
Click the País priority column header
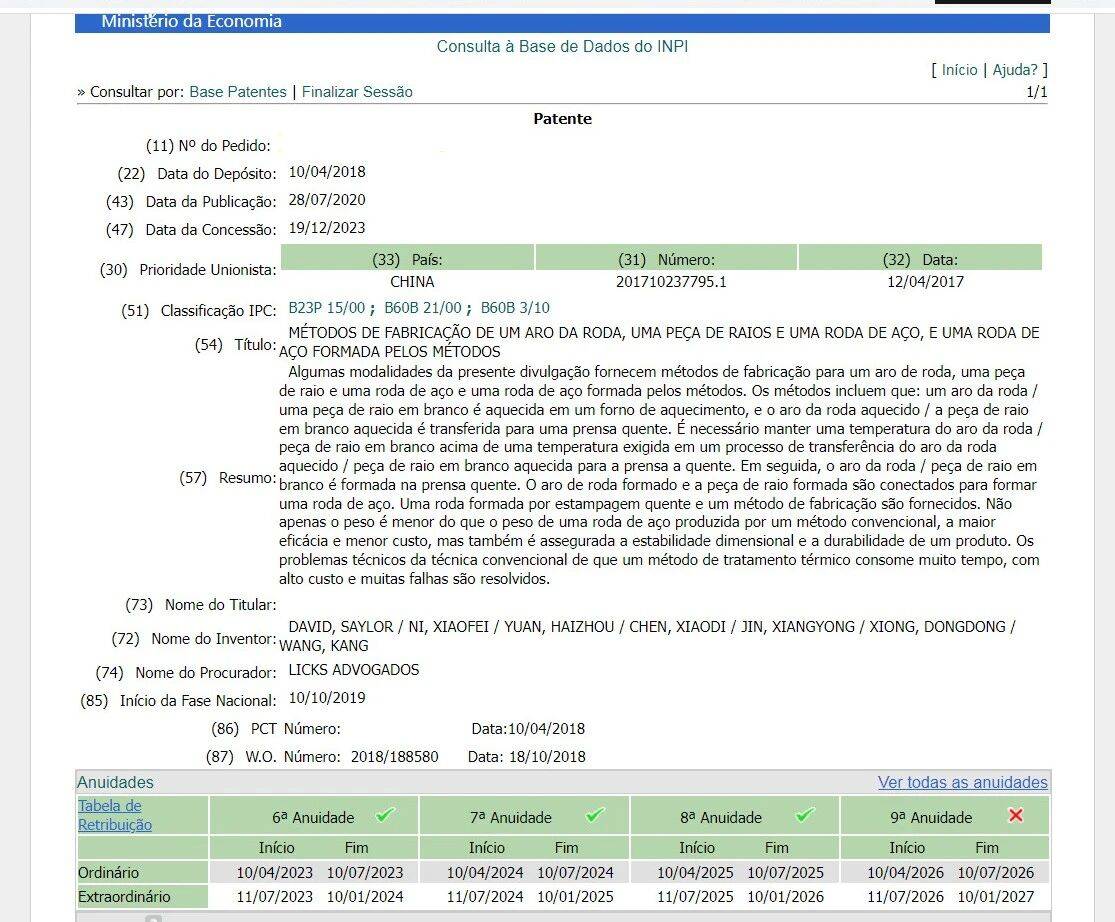407,259
